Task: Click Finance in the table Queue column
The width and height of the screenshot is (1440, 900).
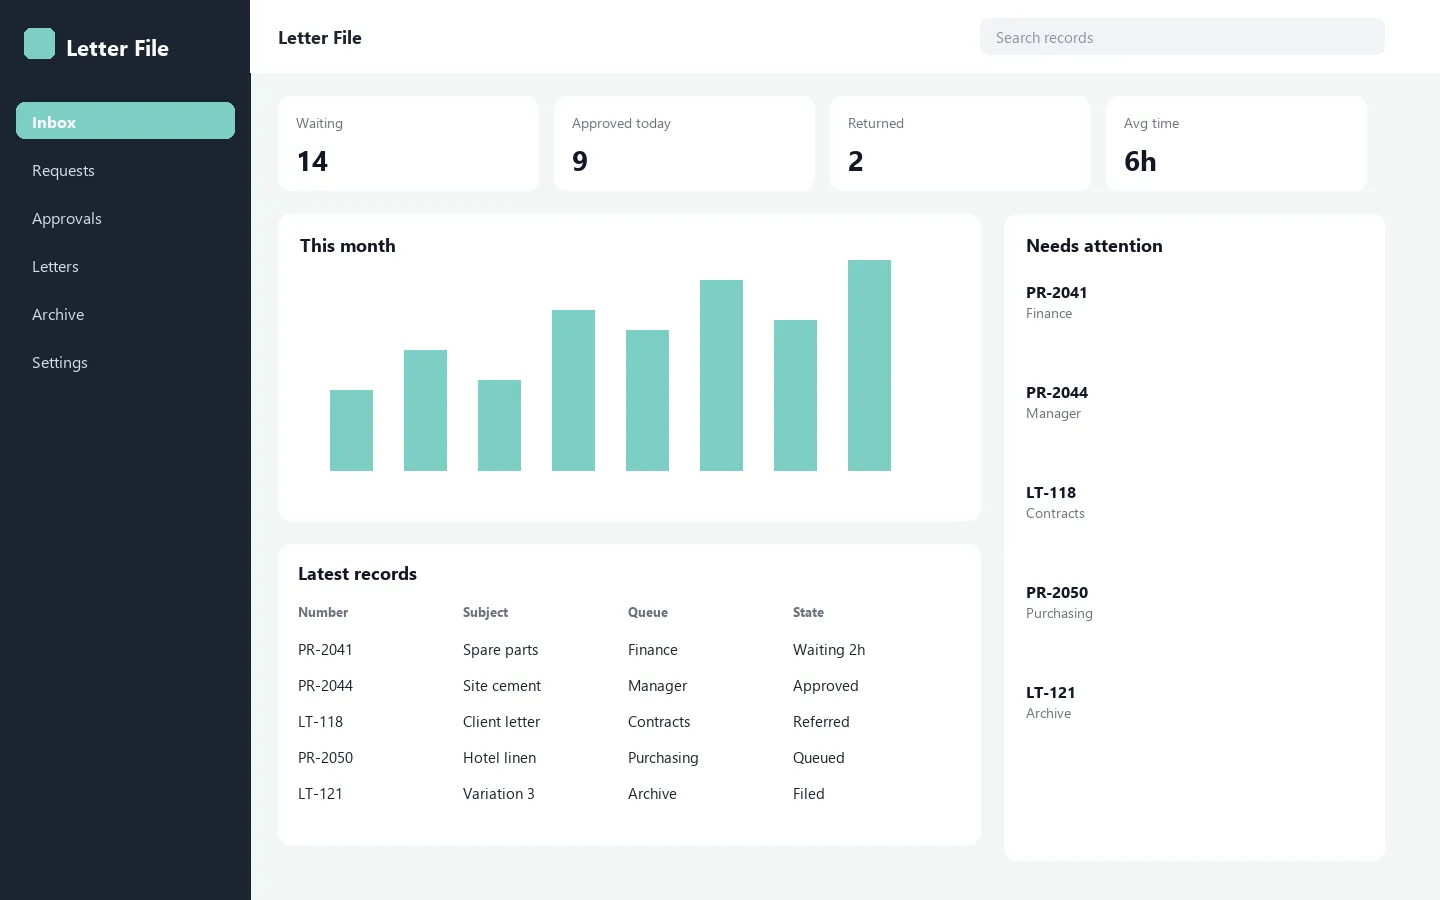Action: (652, 649)
